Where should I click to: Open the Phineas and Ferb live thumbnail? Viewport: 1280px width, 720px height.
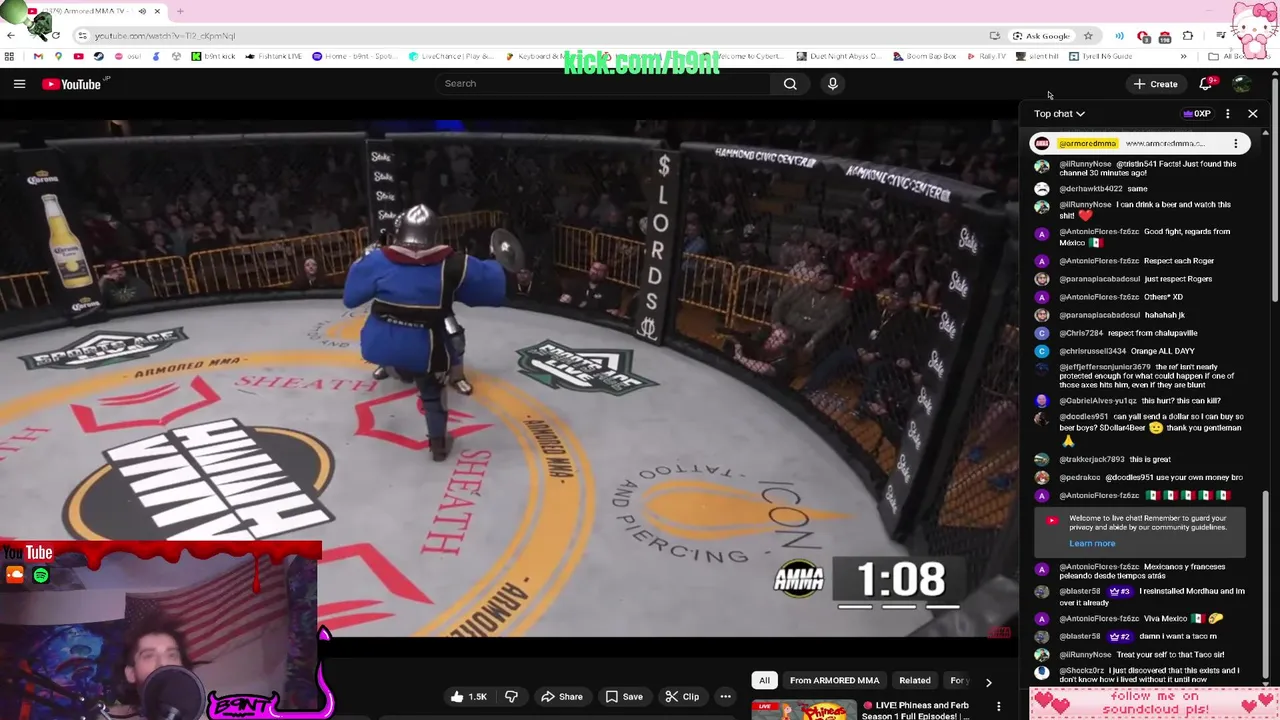pyautogui.click(x=804, y=710)
